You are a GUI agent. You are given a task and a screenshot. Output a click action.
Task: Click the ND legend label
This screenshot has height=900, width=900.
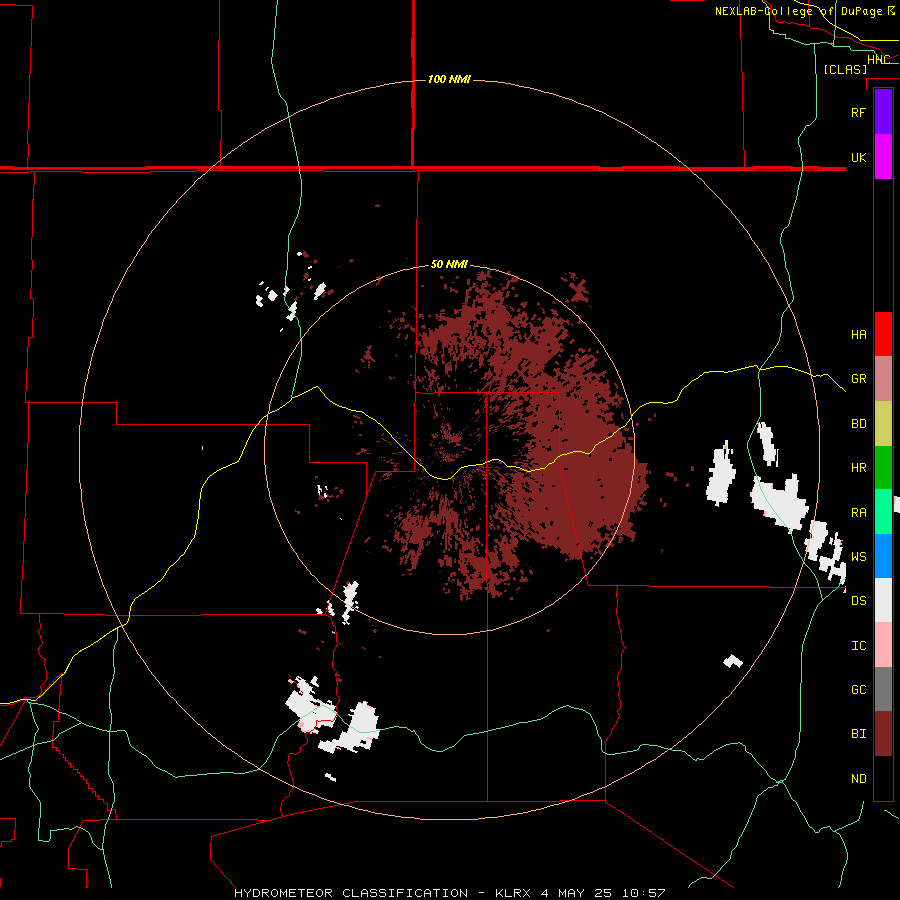click(x=858, y=778)
